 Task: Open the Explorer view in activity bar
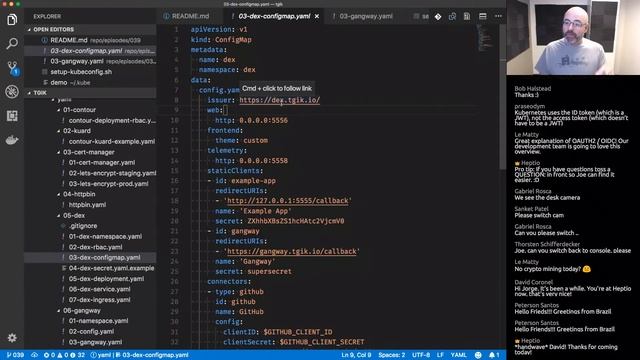(12, 20)
